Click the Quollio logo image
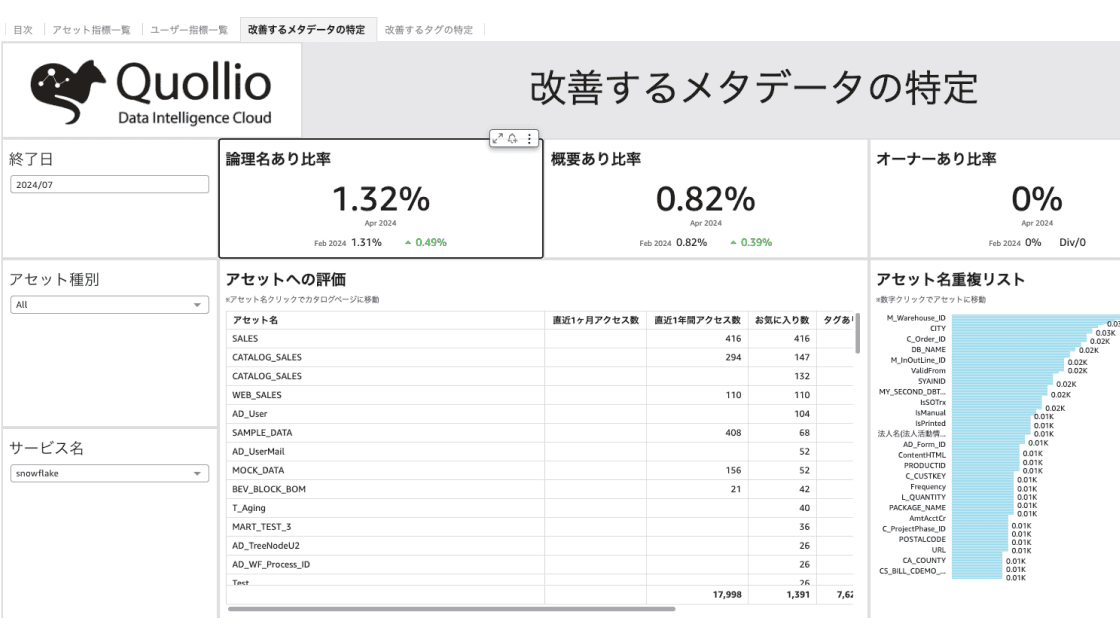This screenshot has width=1120, height=632. pos(151,91)
